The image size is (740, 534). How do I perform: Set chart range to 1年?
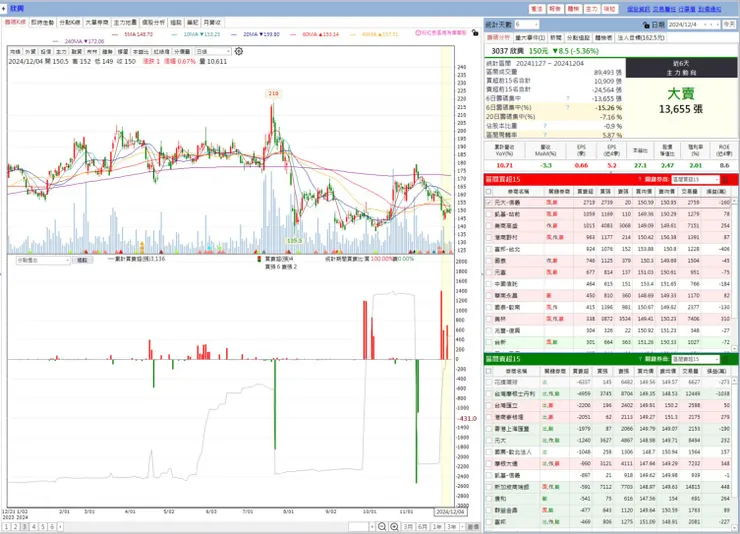(437, 526)
